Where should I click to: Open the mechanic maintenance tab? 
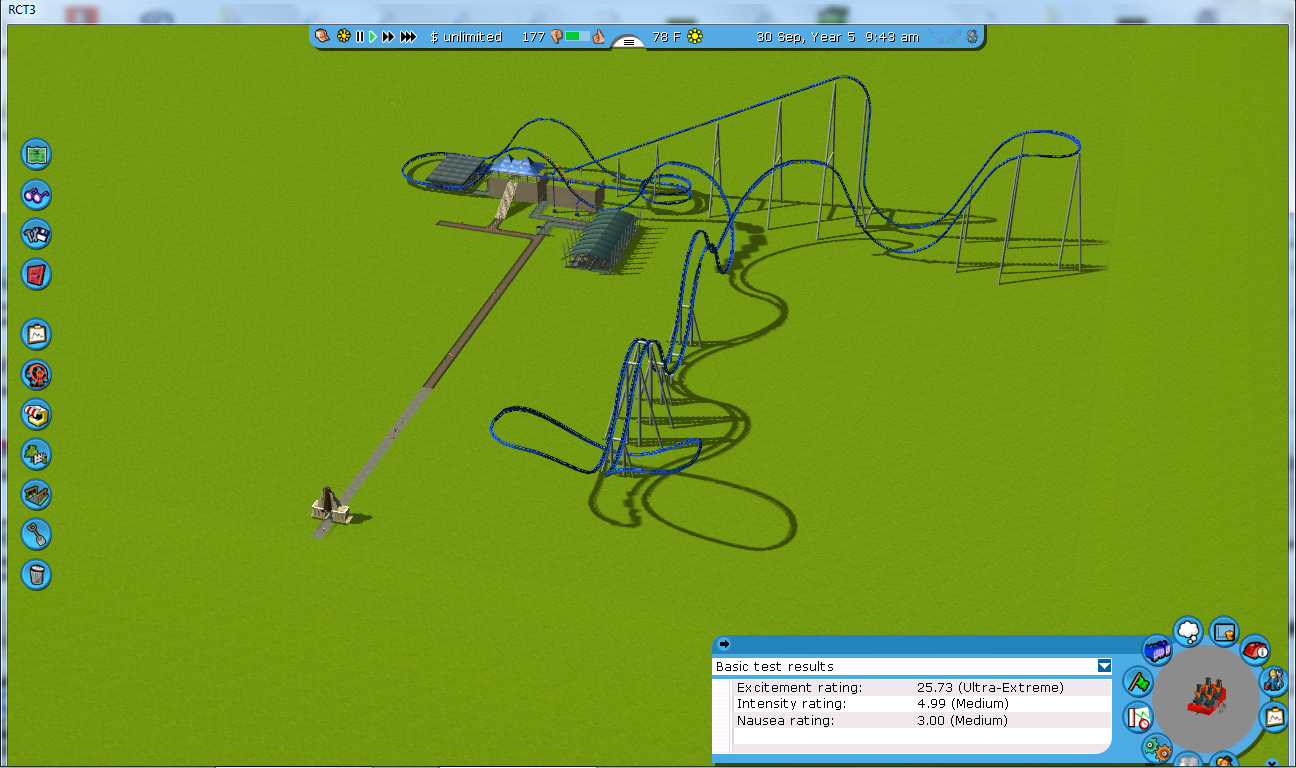click(x=1273, y=681)
